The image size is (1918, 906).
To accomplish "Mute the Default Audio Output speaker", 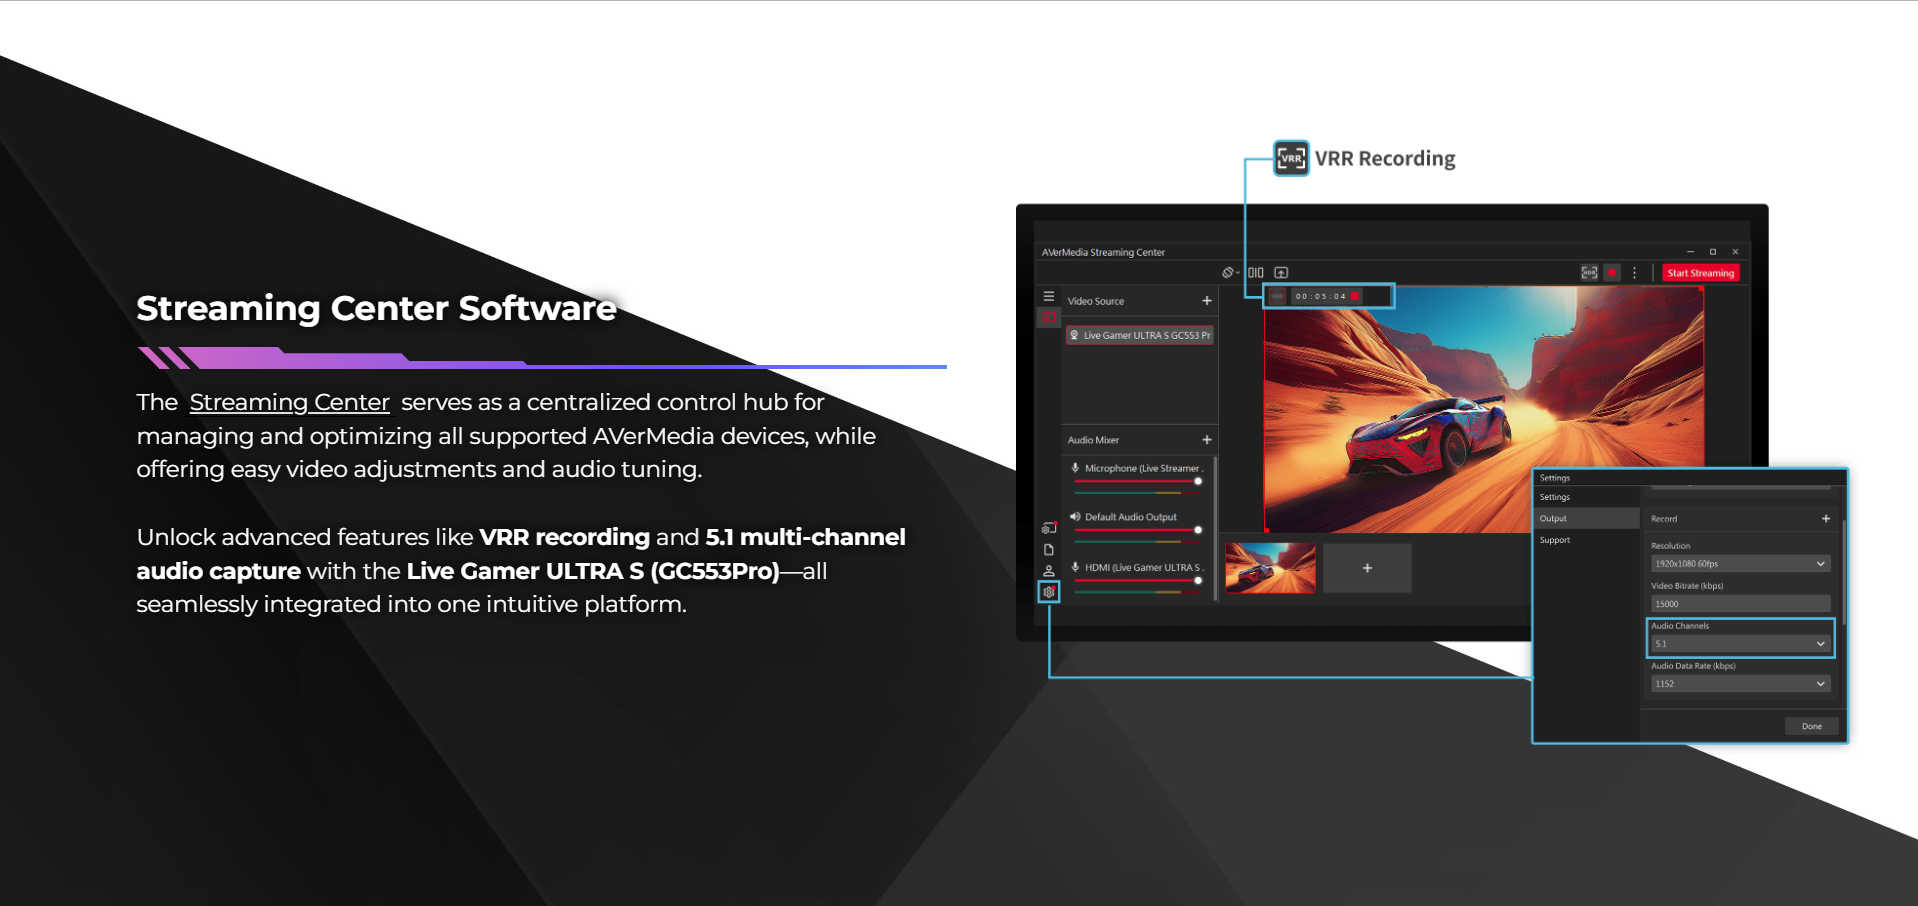I will tap(1075, 517).
